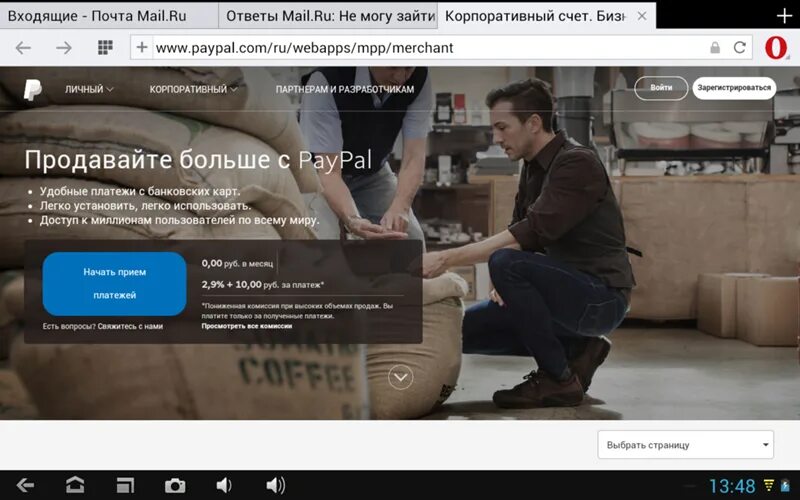Click the plus icon beside address bar
Screen dimensions: 800x500
tap(142, 47)
